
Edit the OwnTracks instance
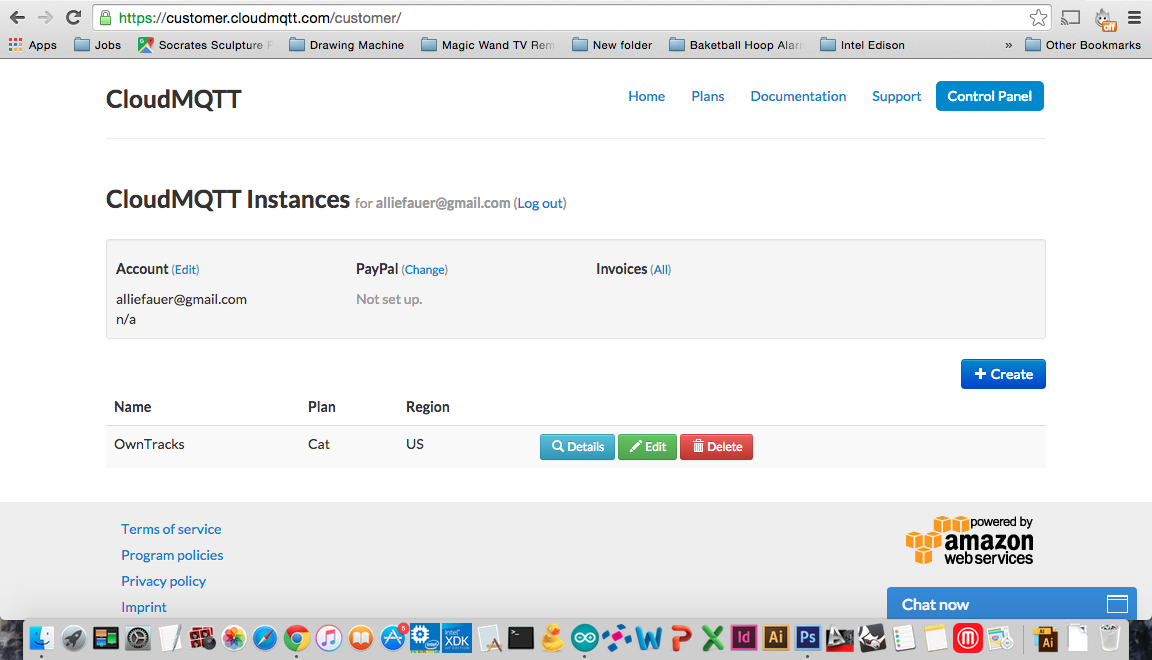click(x=647, y=446)
